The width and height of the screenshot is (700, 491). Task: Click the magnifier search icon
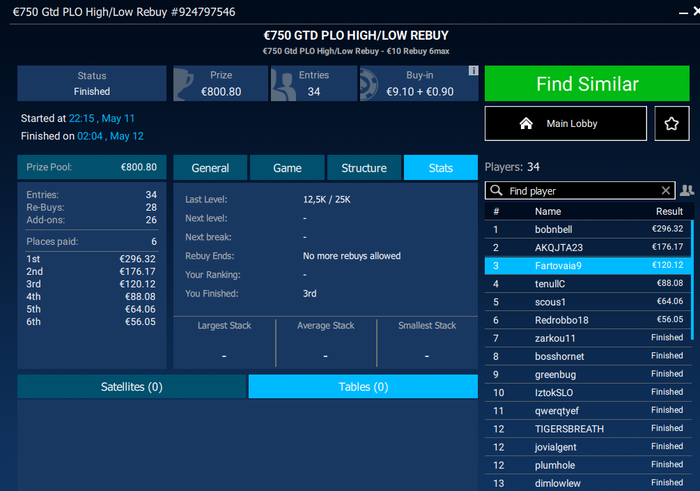pyautogui.click(x=496, y=191)
